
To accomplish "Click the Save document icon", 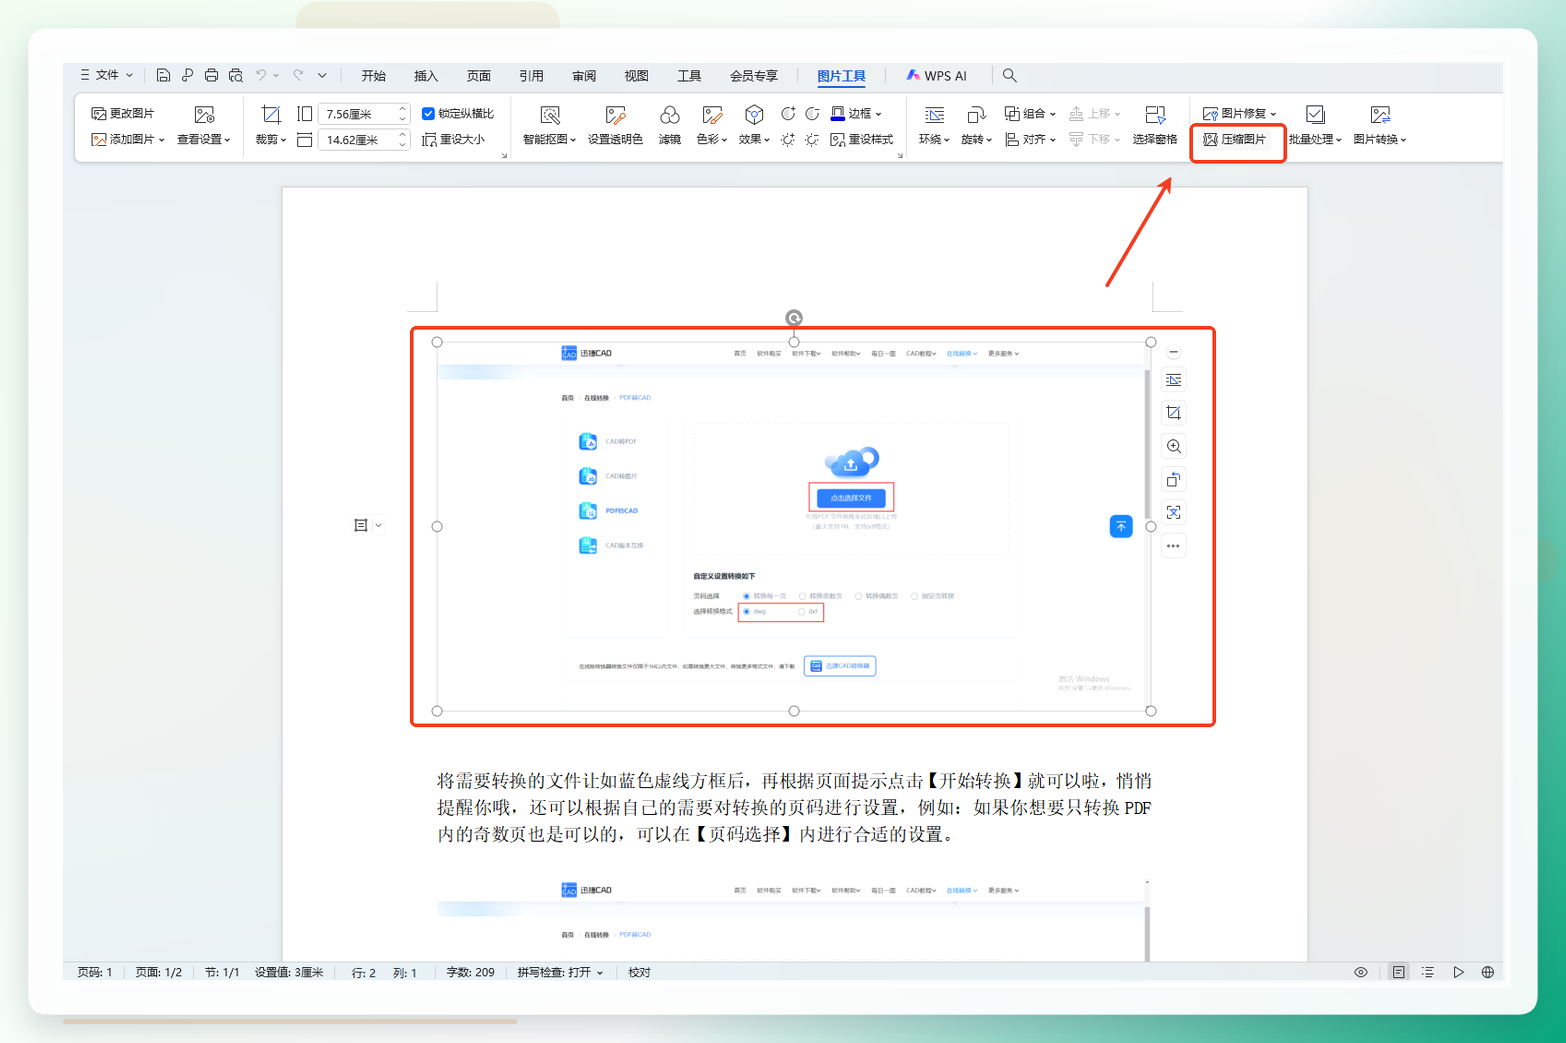I will (x=163, y=75).
